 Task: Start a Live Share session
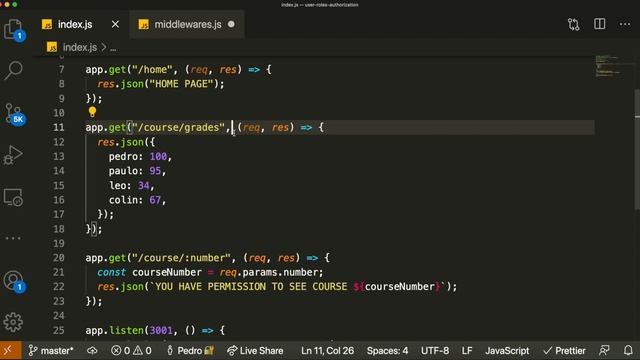tap(255, 351)
